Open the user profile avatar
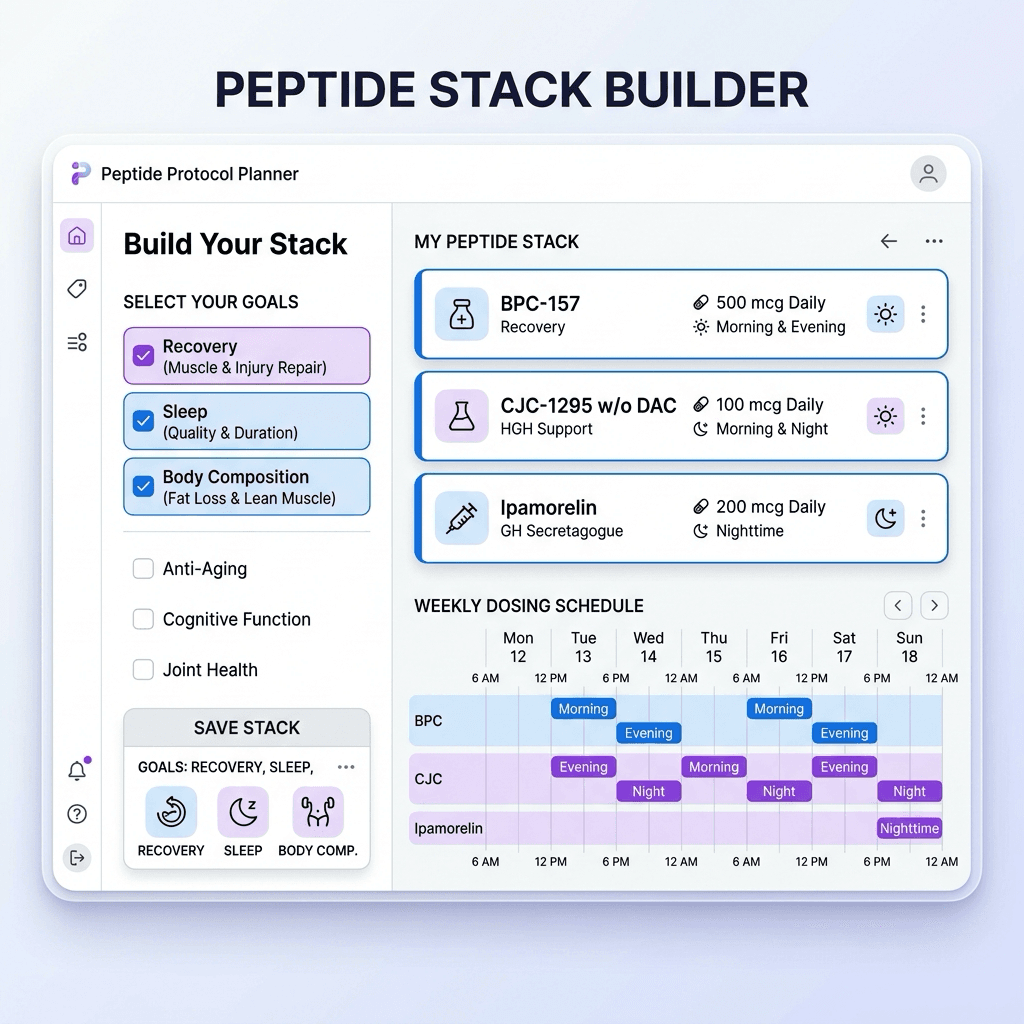This screenshot has width=1024, height=1024. pos(928,173)
